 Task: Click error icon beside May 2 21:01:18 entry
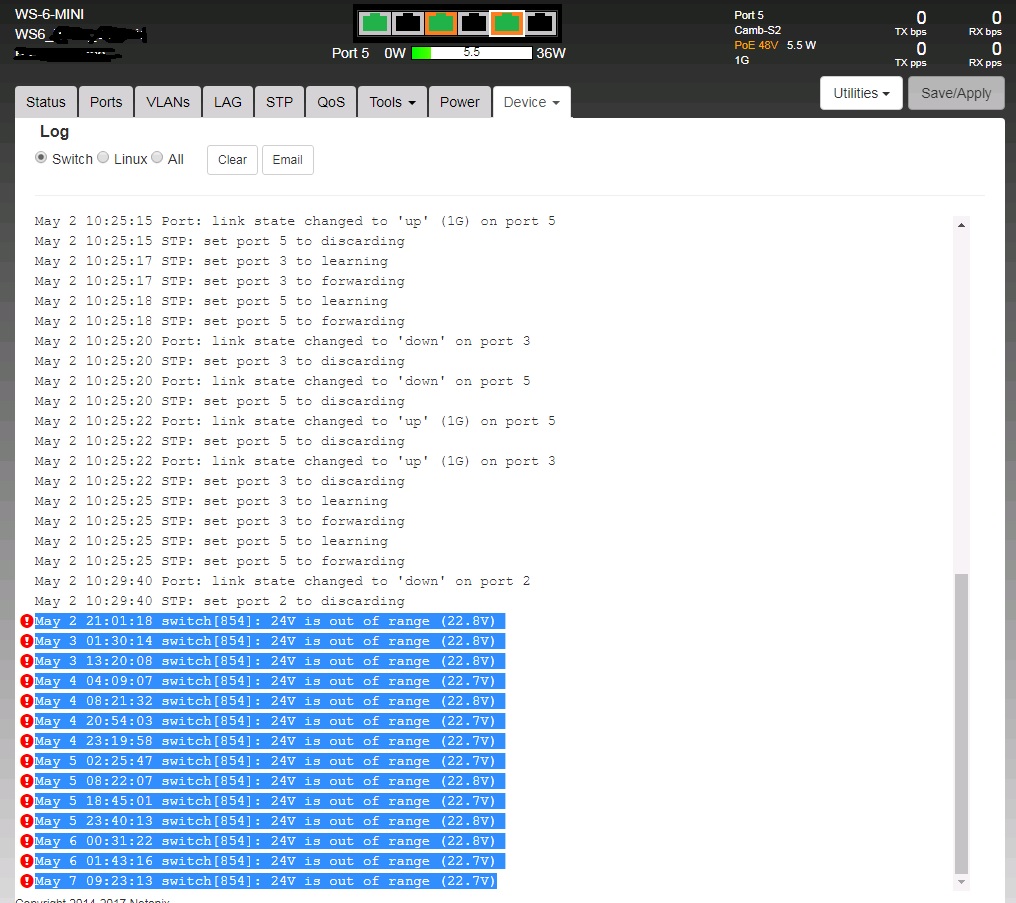[27, 621]
